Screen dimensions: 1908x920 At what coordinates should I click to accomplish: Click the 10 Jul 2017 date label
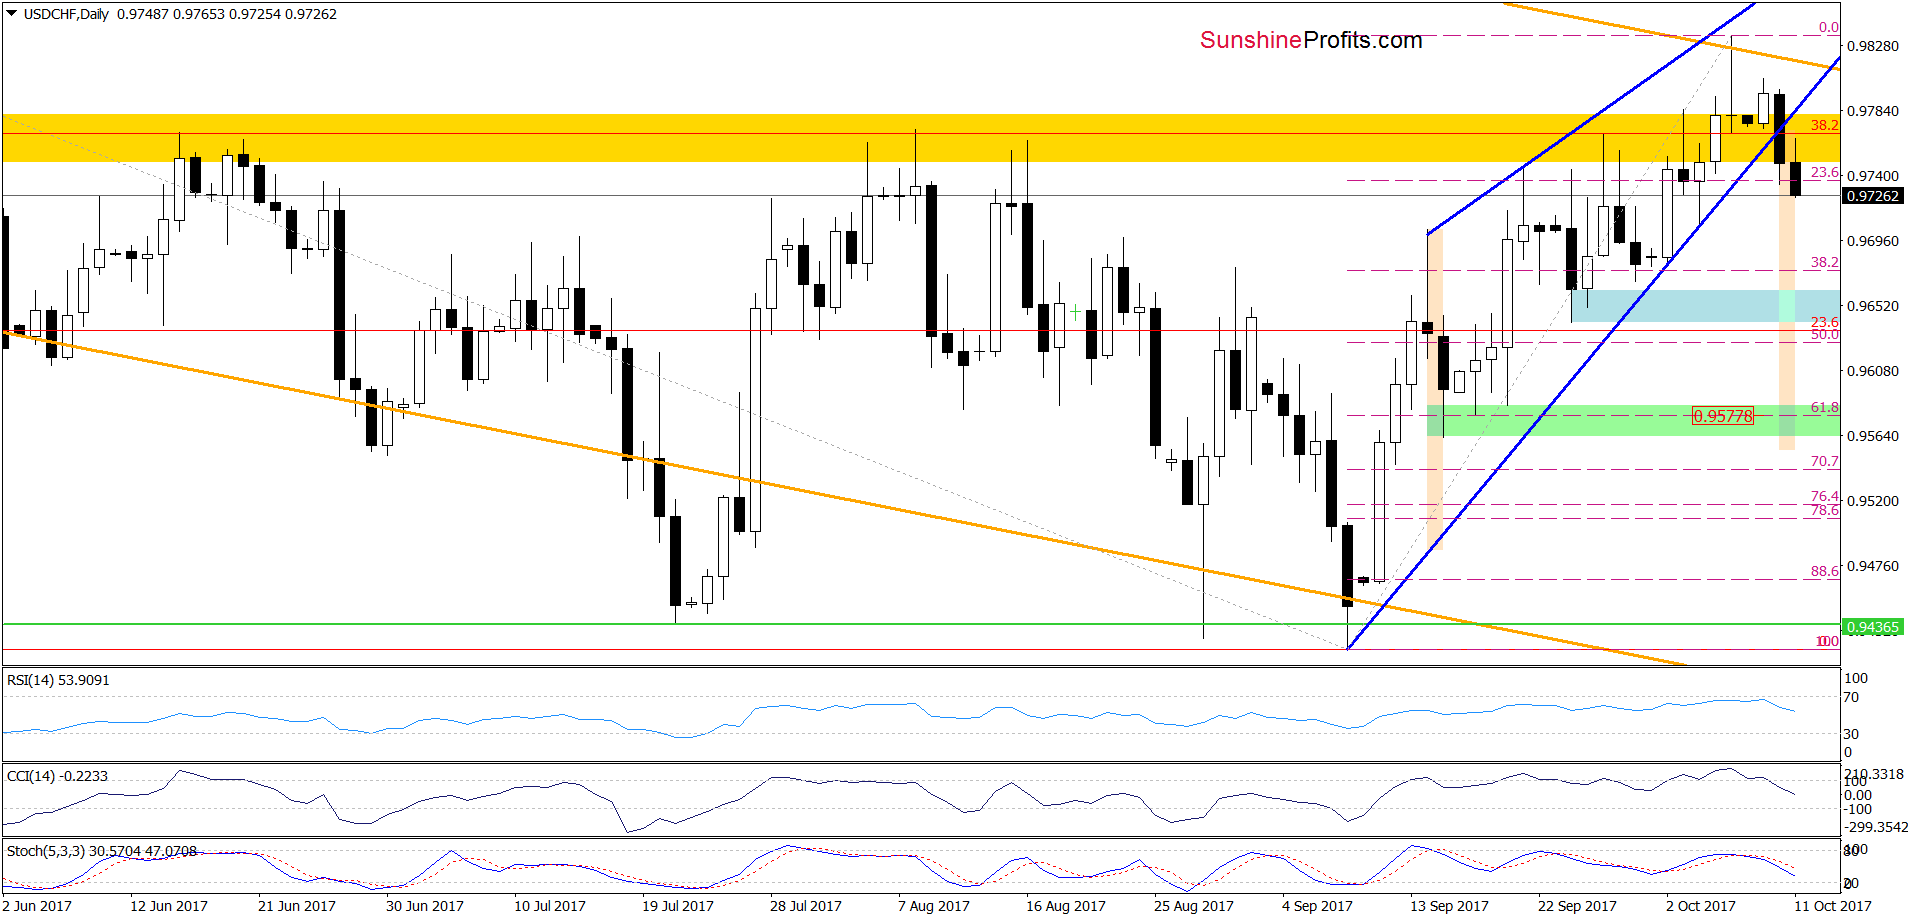[x=550, y=906]
